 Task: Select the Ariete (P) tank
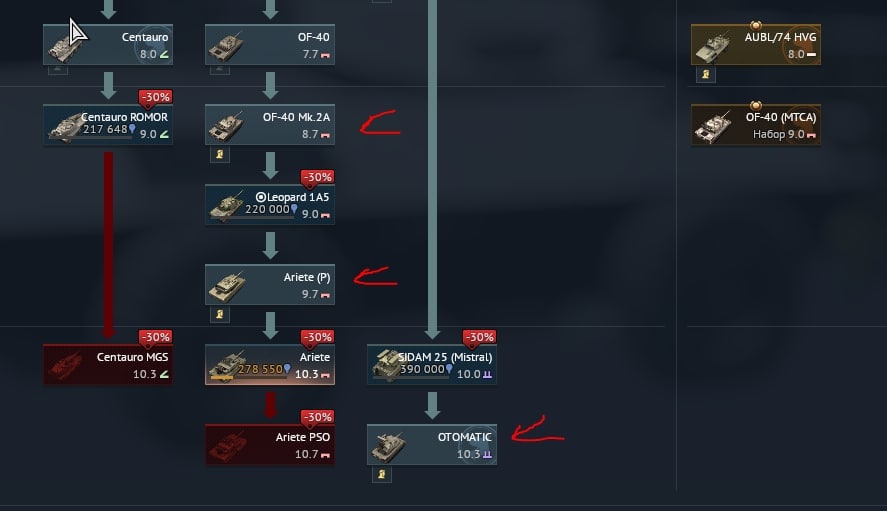(x=270, y=285)
